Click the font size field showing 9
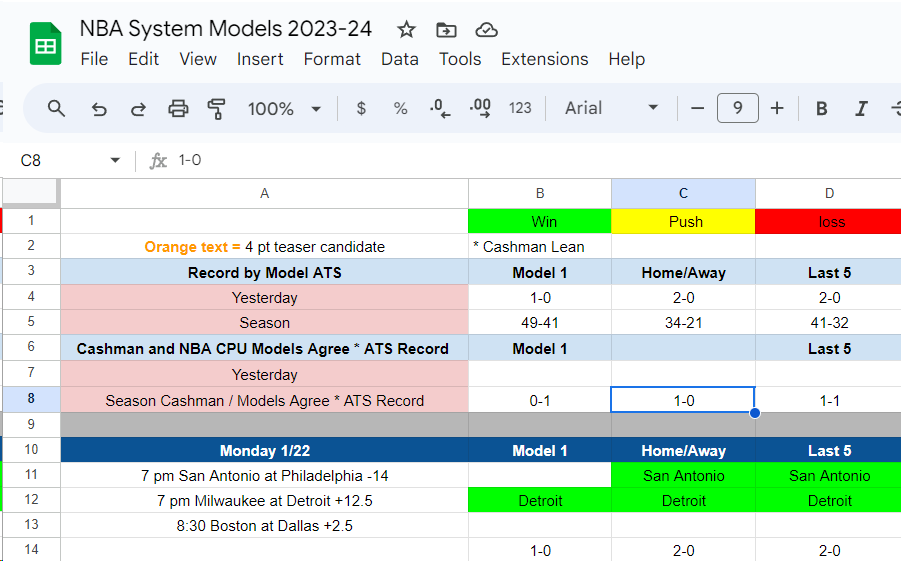This screenshot has height=561, width=901. pos(737,108)
